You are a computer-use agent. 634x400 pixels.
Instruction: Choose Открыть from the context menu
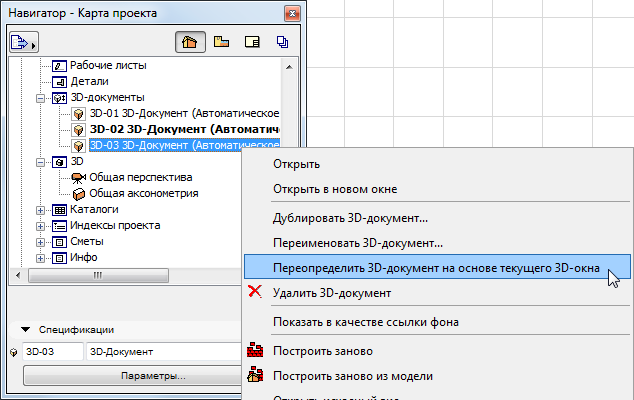(437, 164)
